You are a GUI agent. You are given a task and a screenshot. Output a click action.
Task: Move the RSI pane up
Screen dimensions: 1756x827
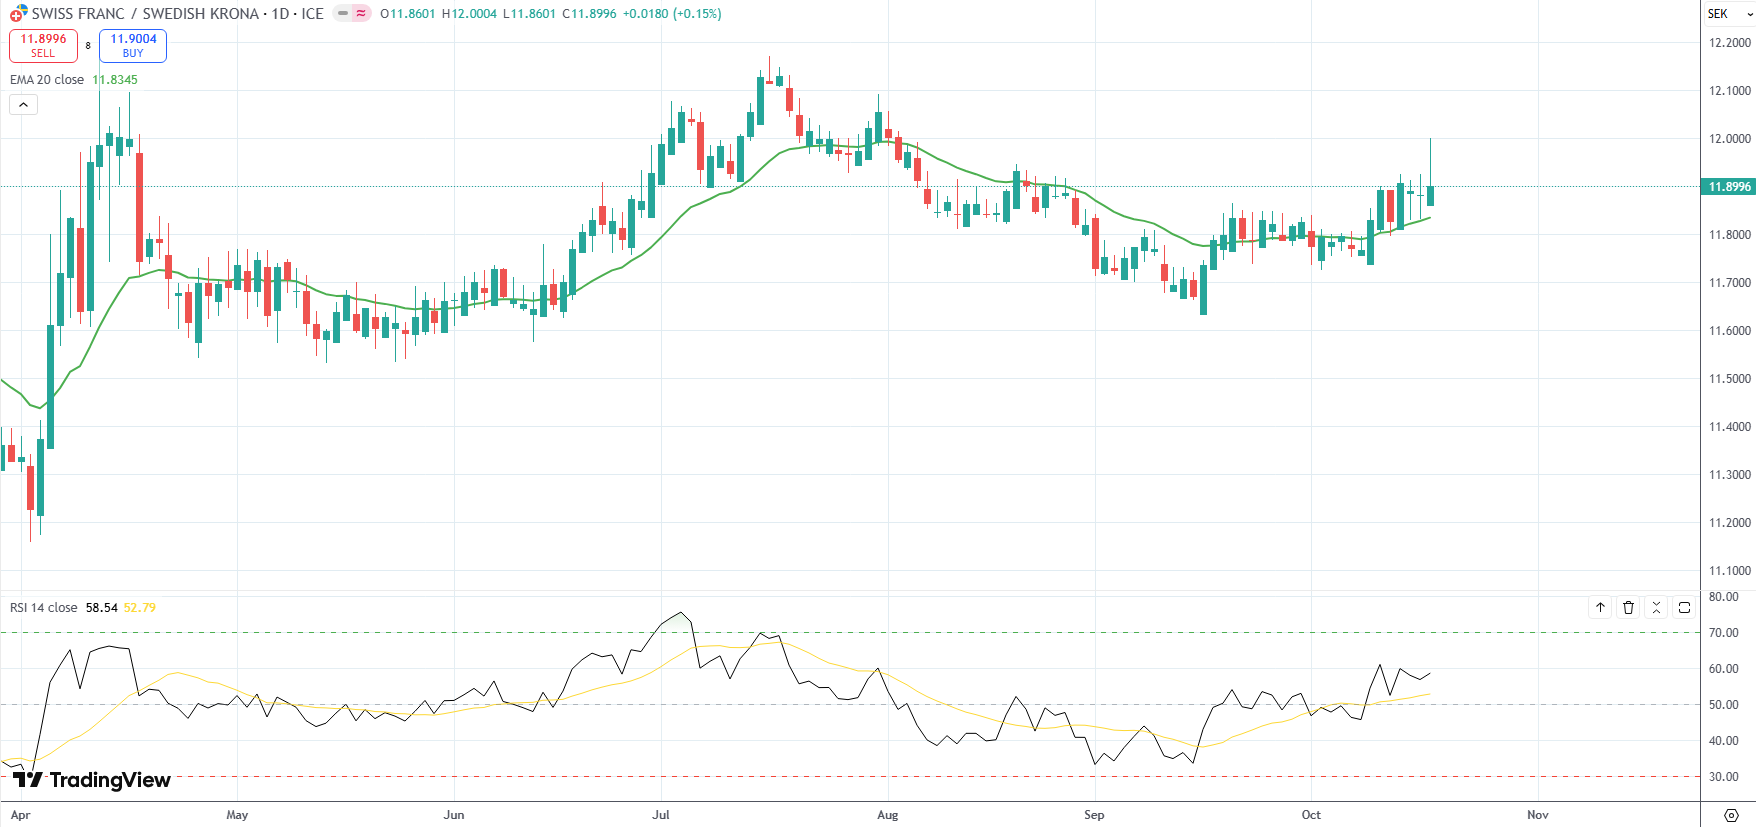[x=1600, y=607]
